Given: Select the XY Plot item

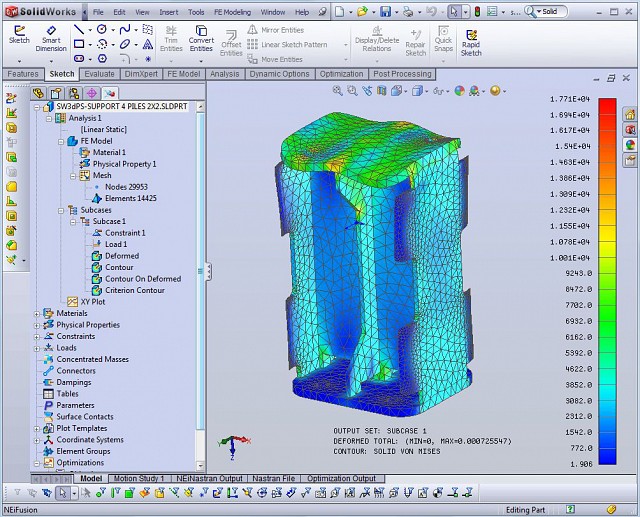Looking at the screenshot, I should click(93, 302).
